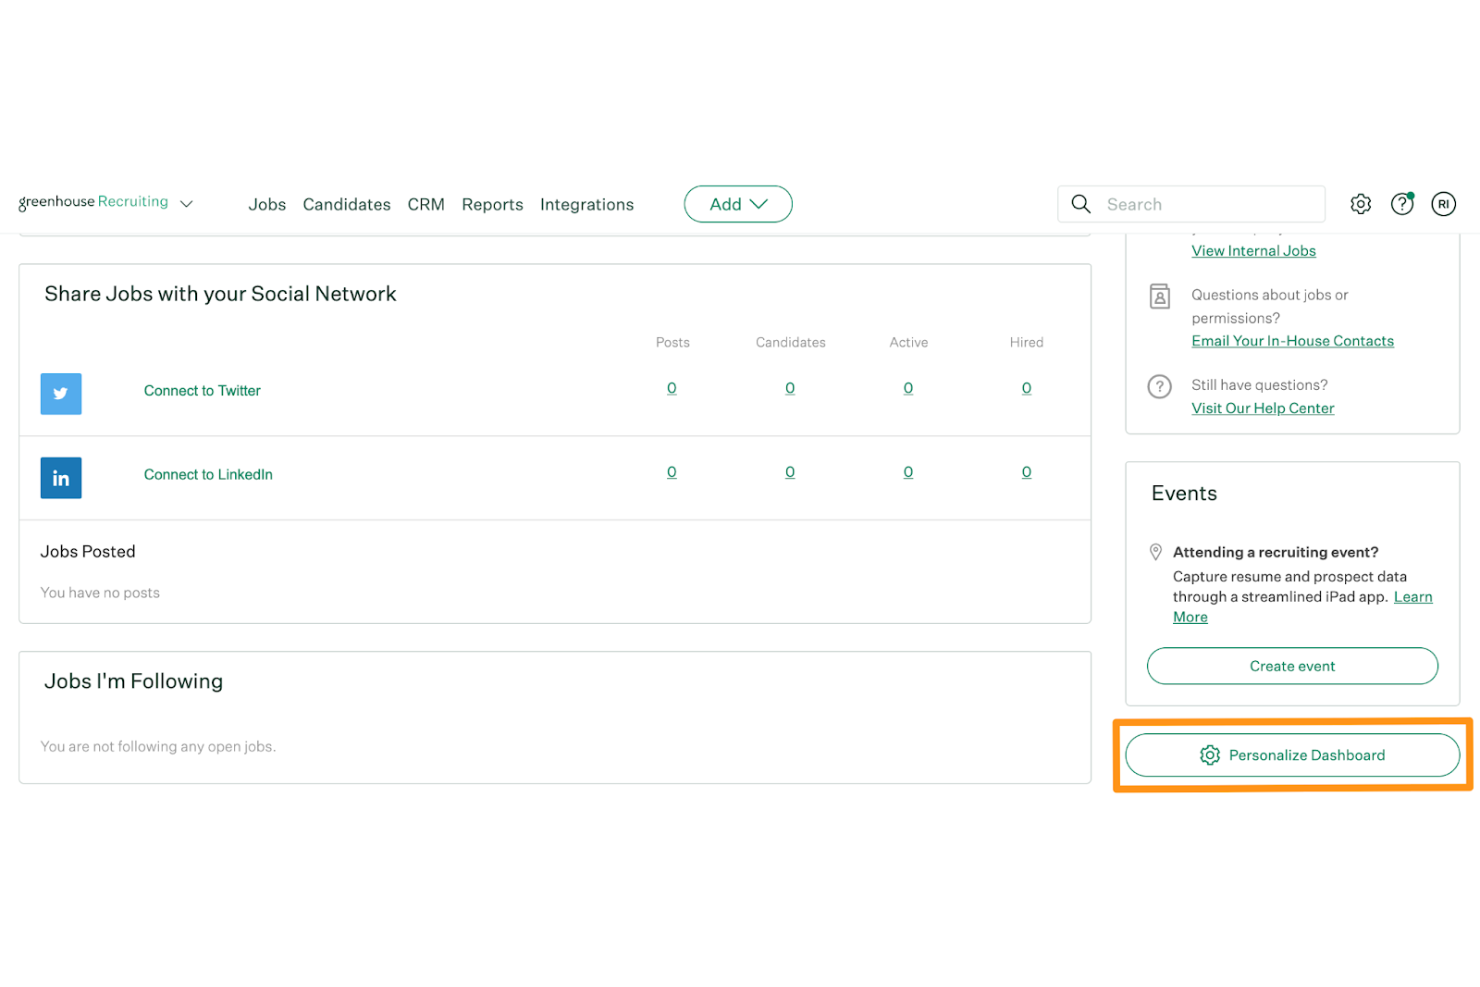Open LinkedIn Hired count 0
The height and width of the screenshot is (987, 1480).
pyautogui.click(x=1026, y=472)
